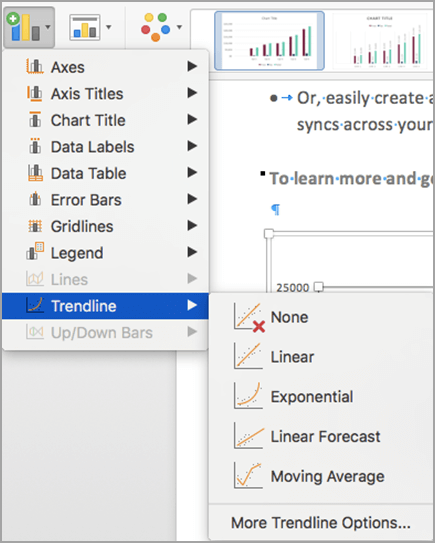Click the Exponential trendline icon

pyautogui.click(x=248, y=395)
